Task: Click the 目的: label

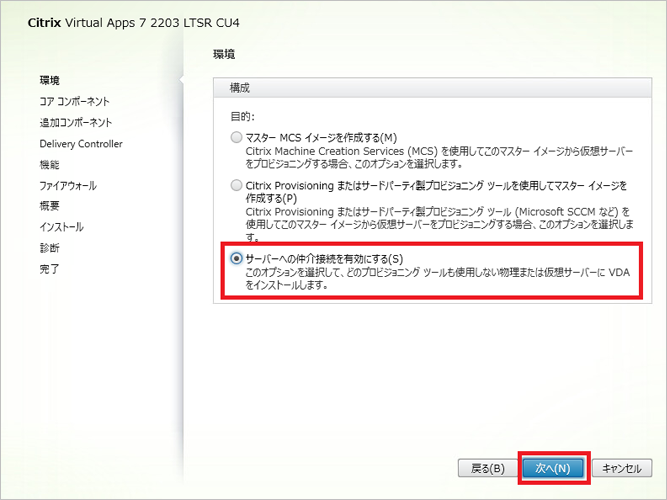Action: (x=242, y=117)
